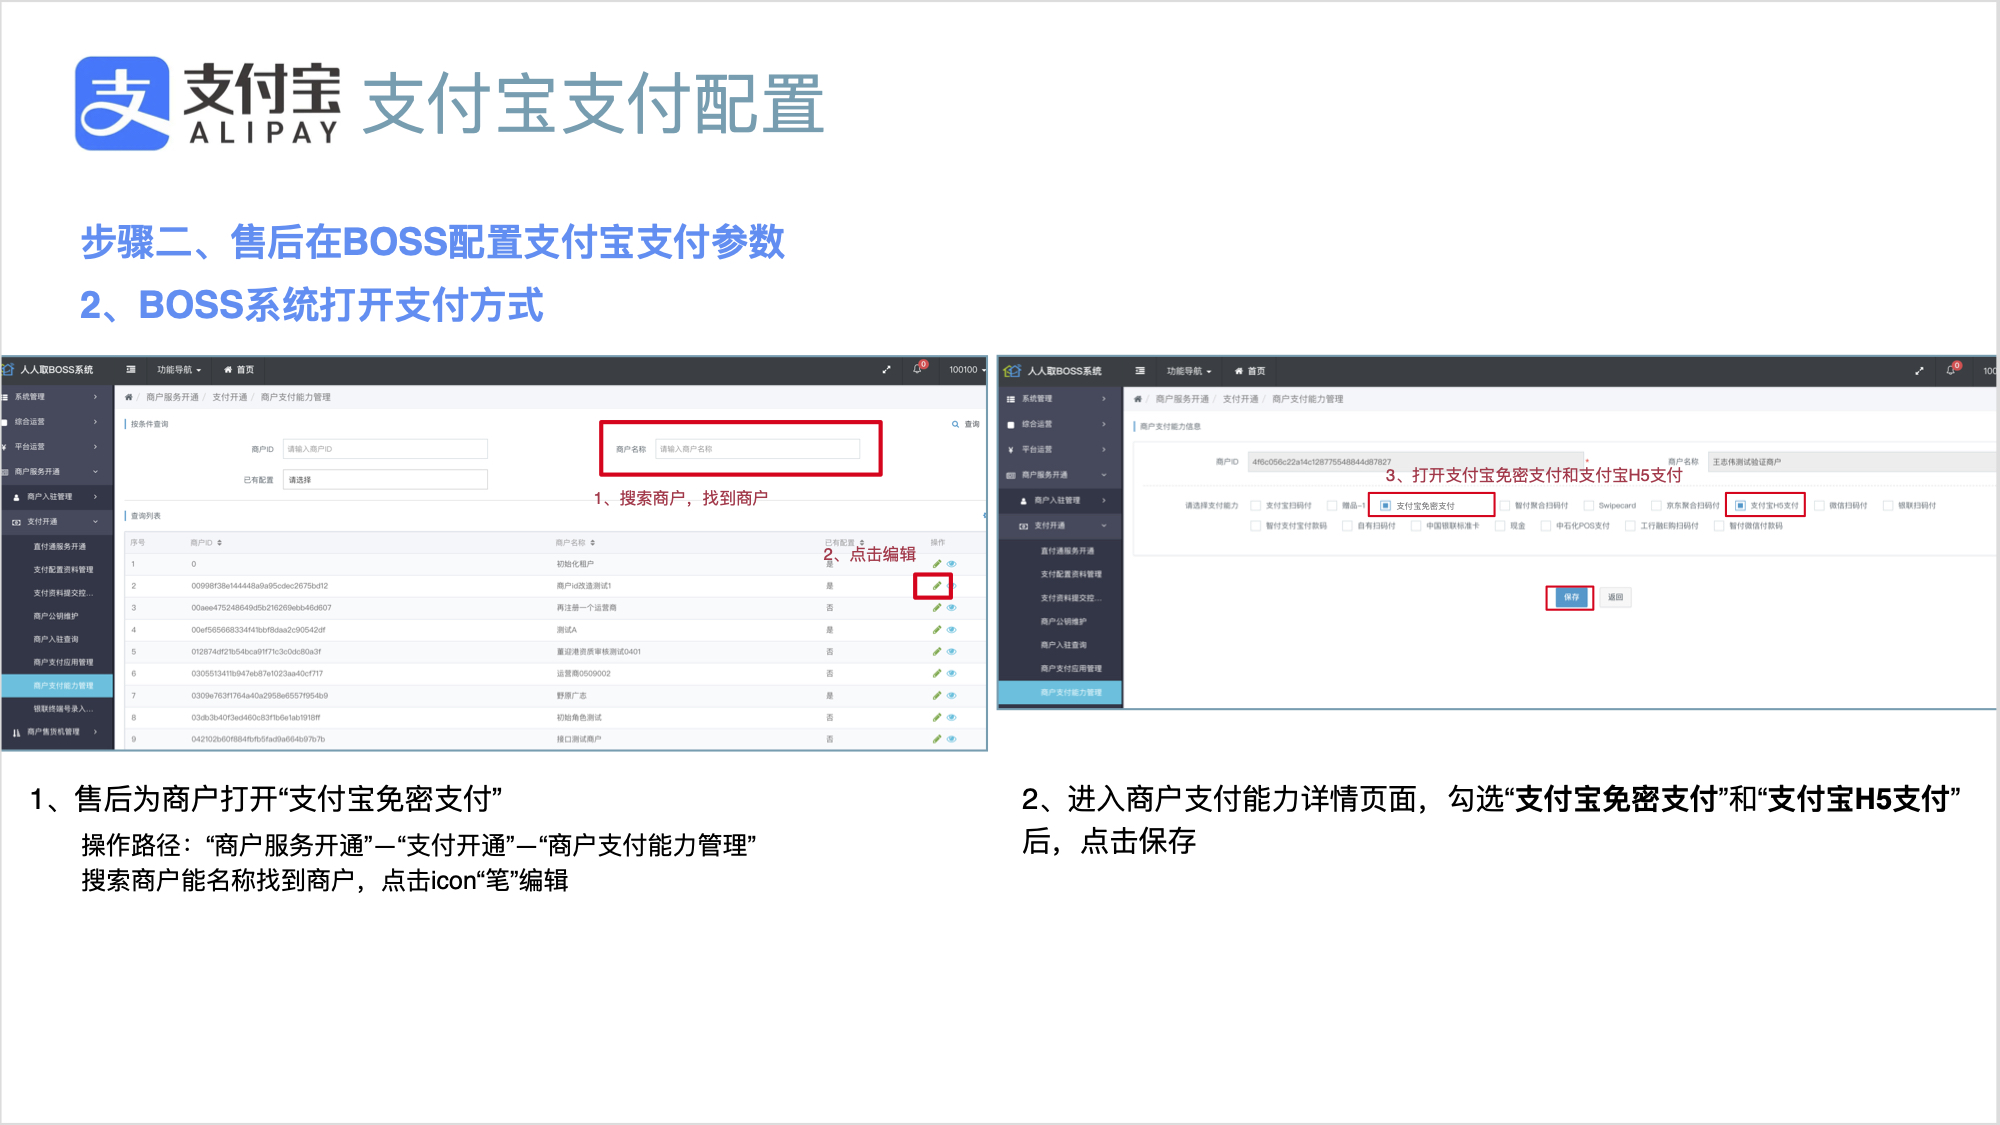The width and height of the screenshot is (2000, 1125).
Task: Click BOSS system logo in right window
Action: tap(1013, 371)
